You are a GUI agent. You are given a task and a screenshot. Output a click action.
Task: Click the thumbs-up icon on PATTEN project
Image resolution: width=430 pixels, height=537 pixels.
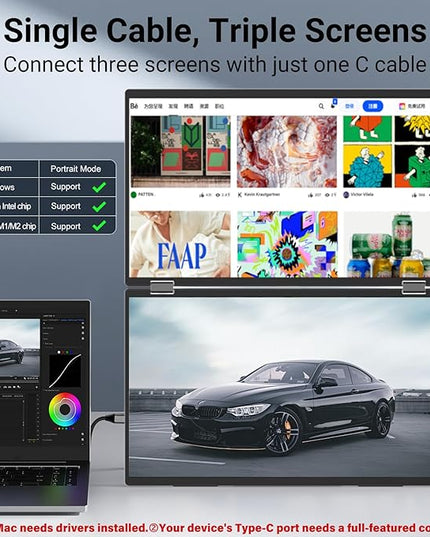pos(201,195)
